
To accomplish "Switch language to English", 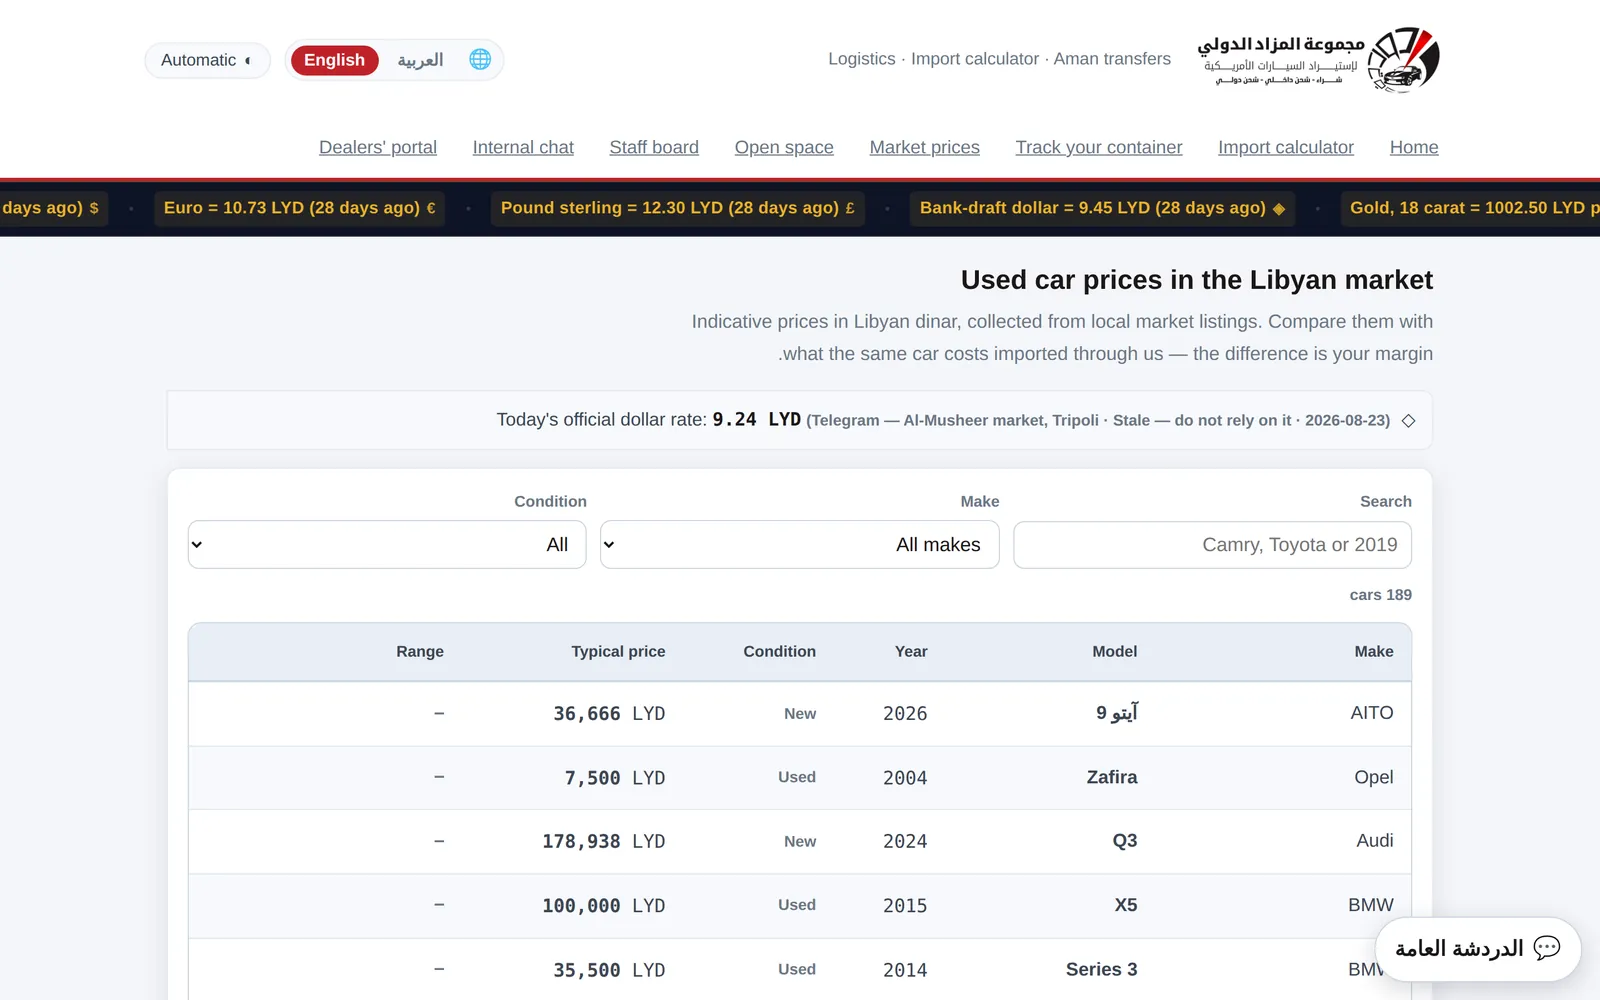I will click(334, 60).
